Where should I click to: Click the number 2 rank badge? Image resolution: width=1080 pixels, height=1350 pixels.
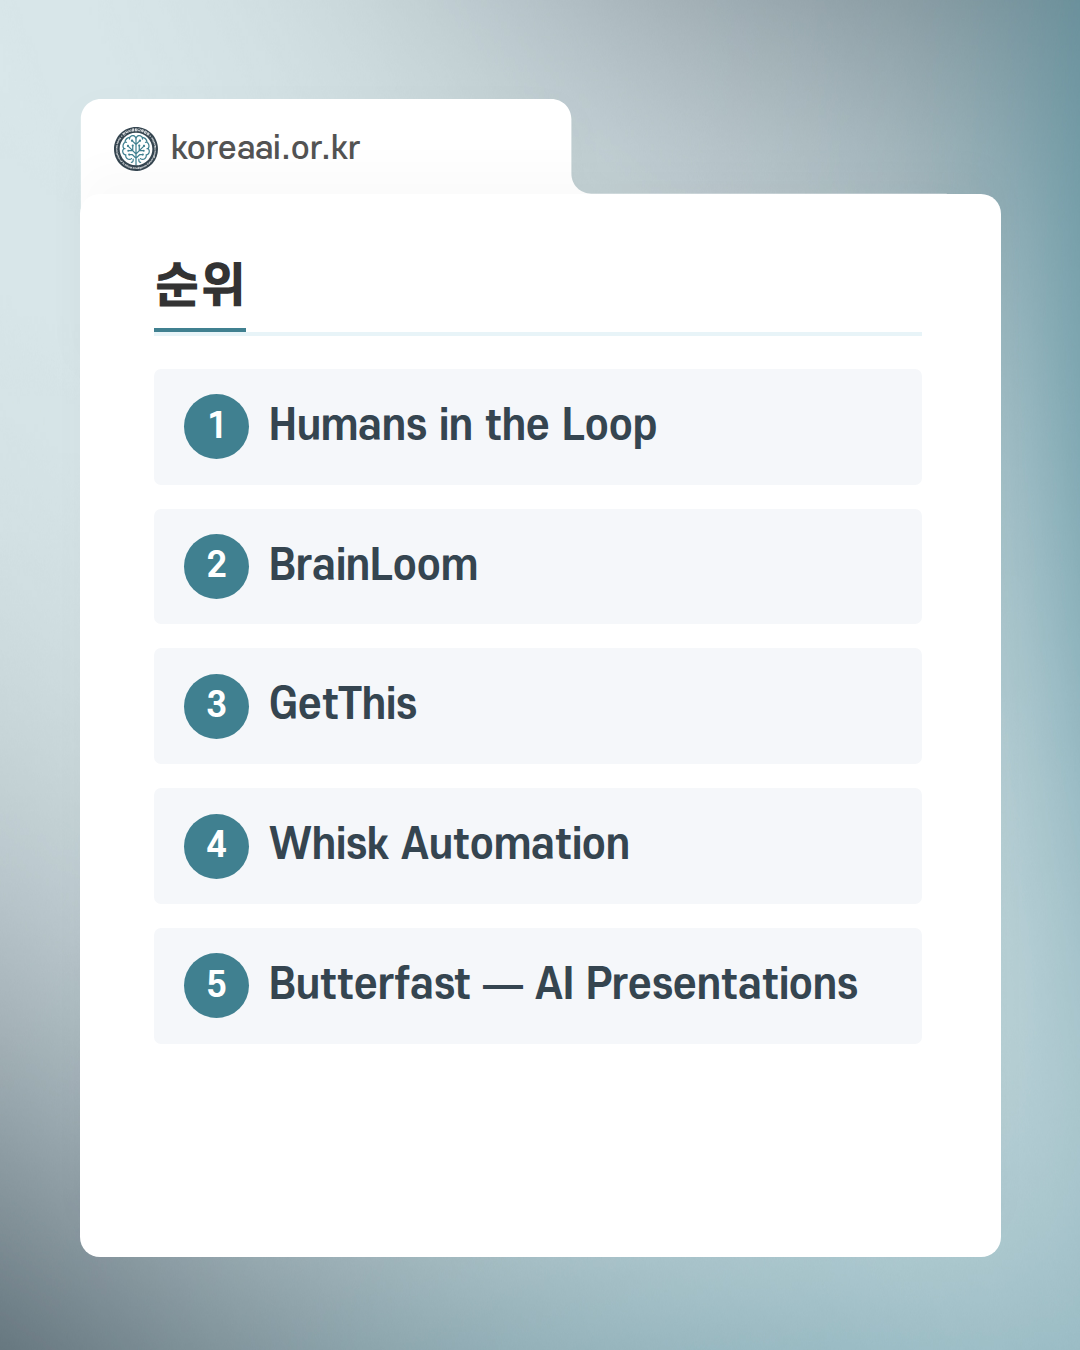pos(216,566)
